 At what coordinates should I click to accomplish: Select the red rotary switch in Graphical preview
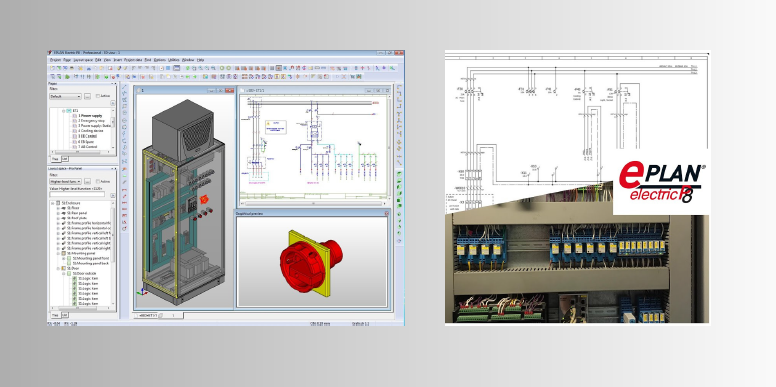(x=310, y=262)
